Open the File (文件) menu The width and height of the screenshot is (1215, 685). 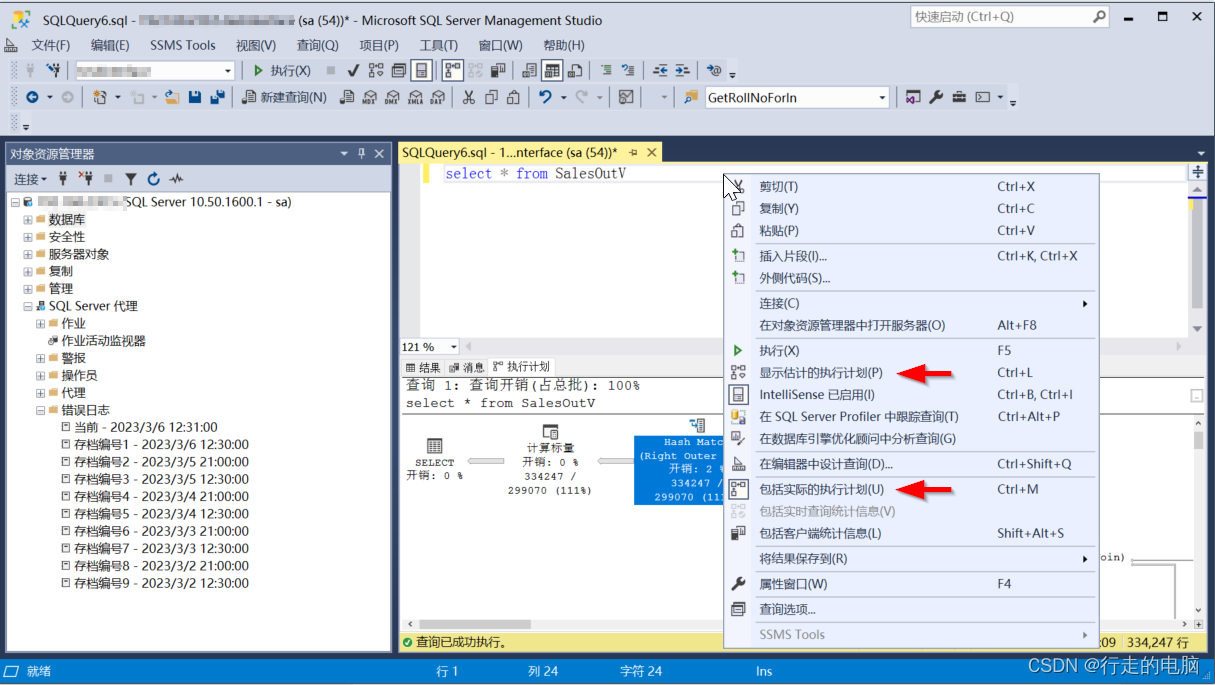50,45
